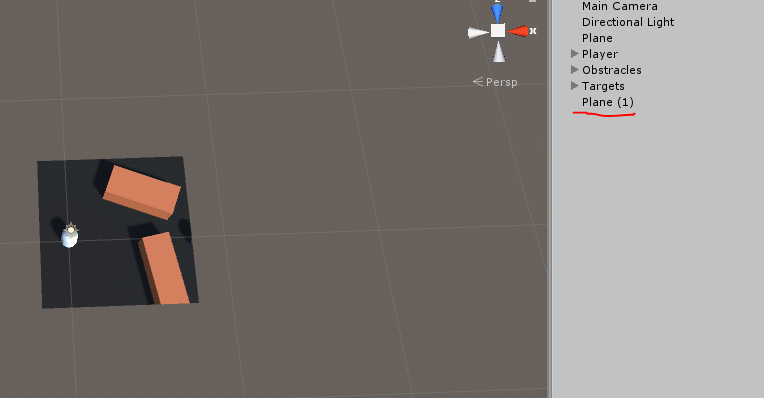Image resolution: width=764 pixels, height=398 pixels.
Task: Click the white bottom cone on gizmo
Action: coord(498,52)
